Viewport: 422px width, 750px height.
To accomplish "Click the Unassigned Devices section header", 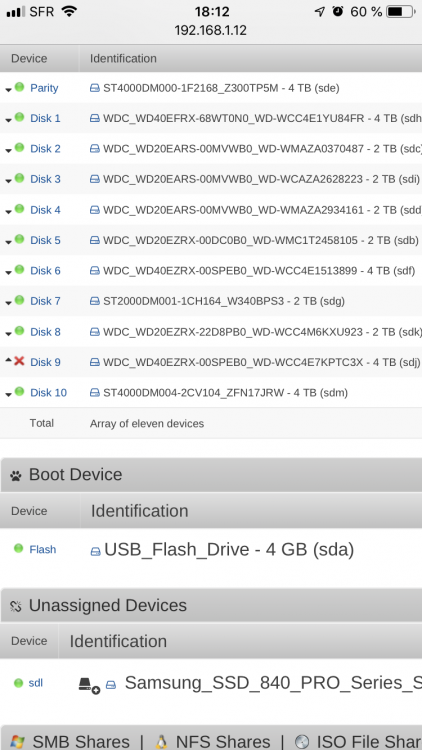I will (211, 605).
